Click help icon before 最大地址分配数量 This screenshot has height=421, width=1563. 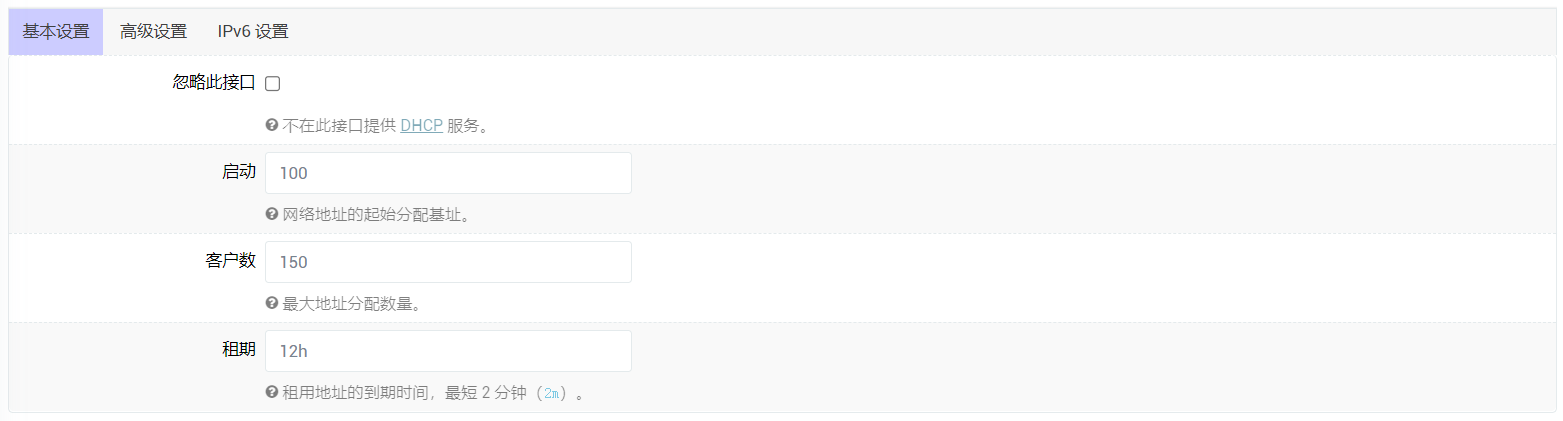coord(271,304)
